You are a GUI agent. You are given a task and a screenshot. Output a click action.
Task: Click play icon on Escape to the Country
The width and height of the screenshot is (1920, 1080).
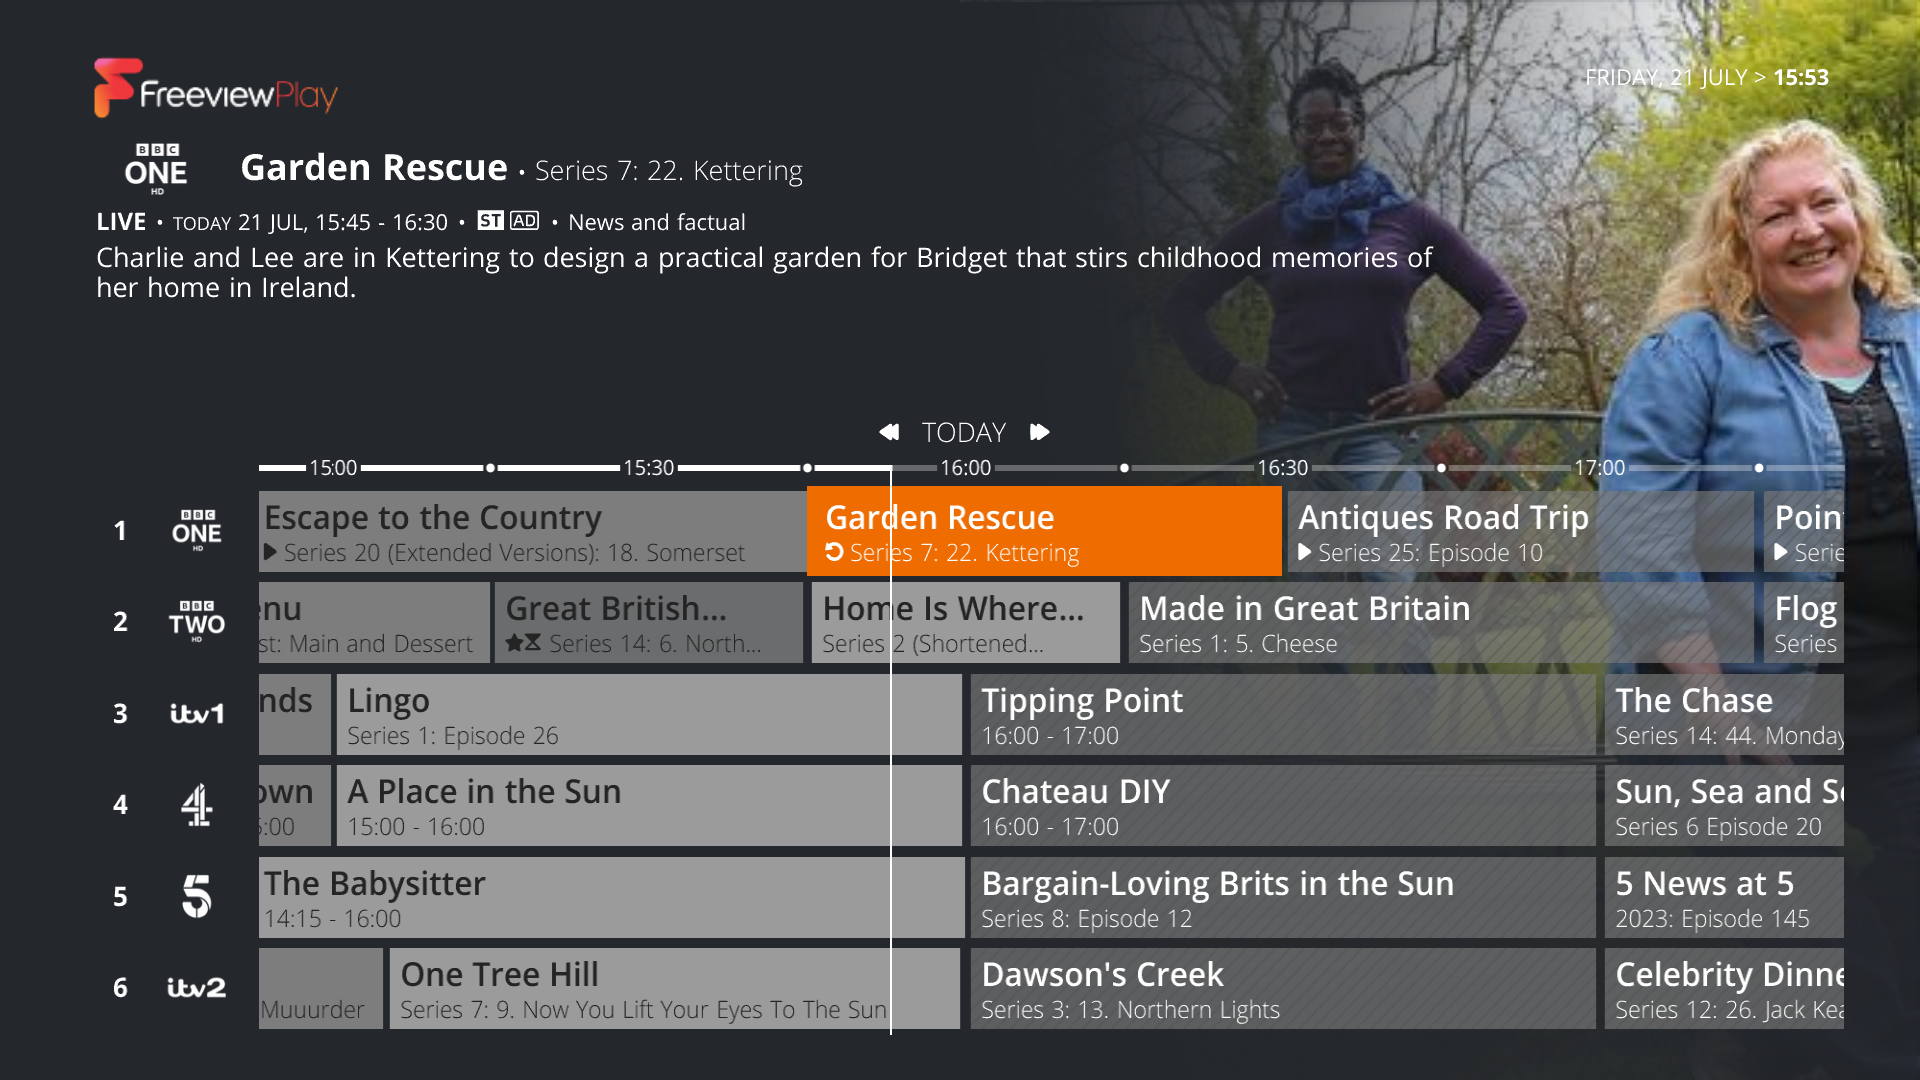[271, 552]
